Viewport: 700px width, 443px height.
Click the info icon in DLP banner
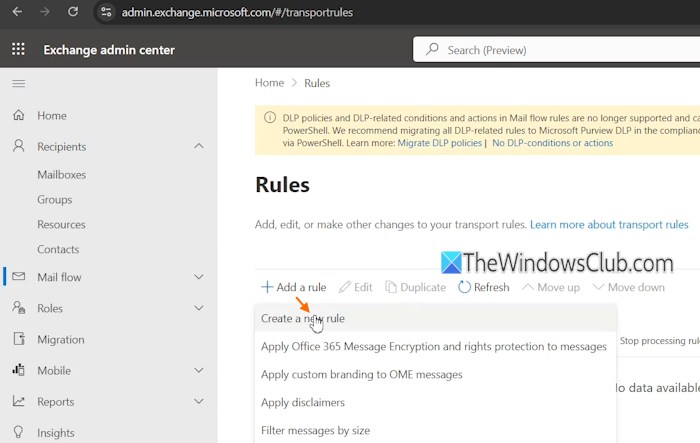[270, 117]
